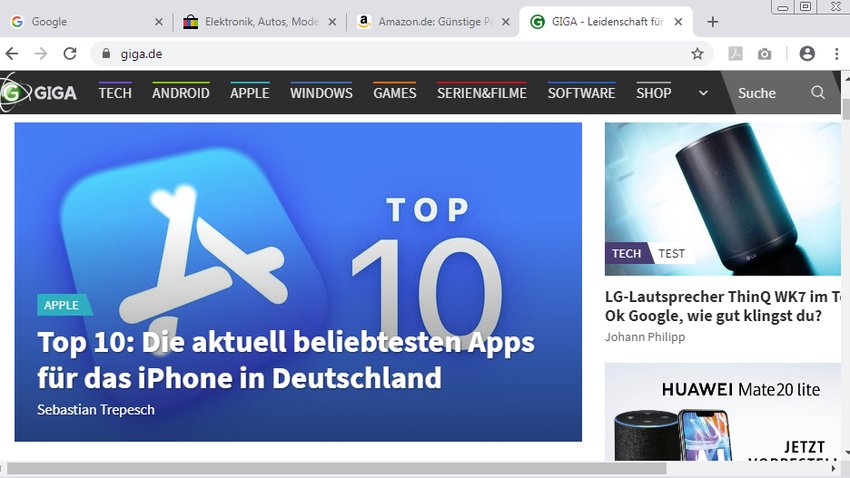The image size is (850, 478).
Task: Click the TECH tag on the LG article
Action: [x=627, y=253]
